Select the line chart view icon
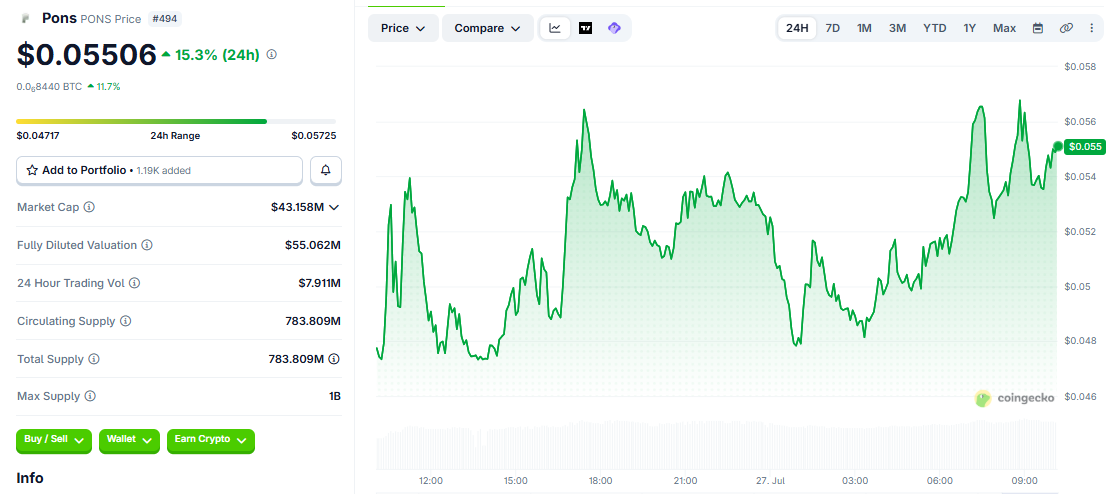Screen dimensions: 1115x494 pos(555,28)
